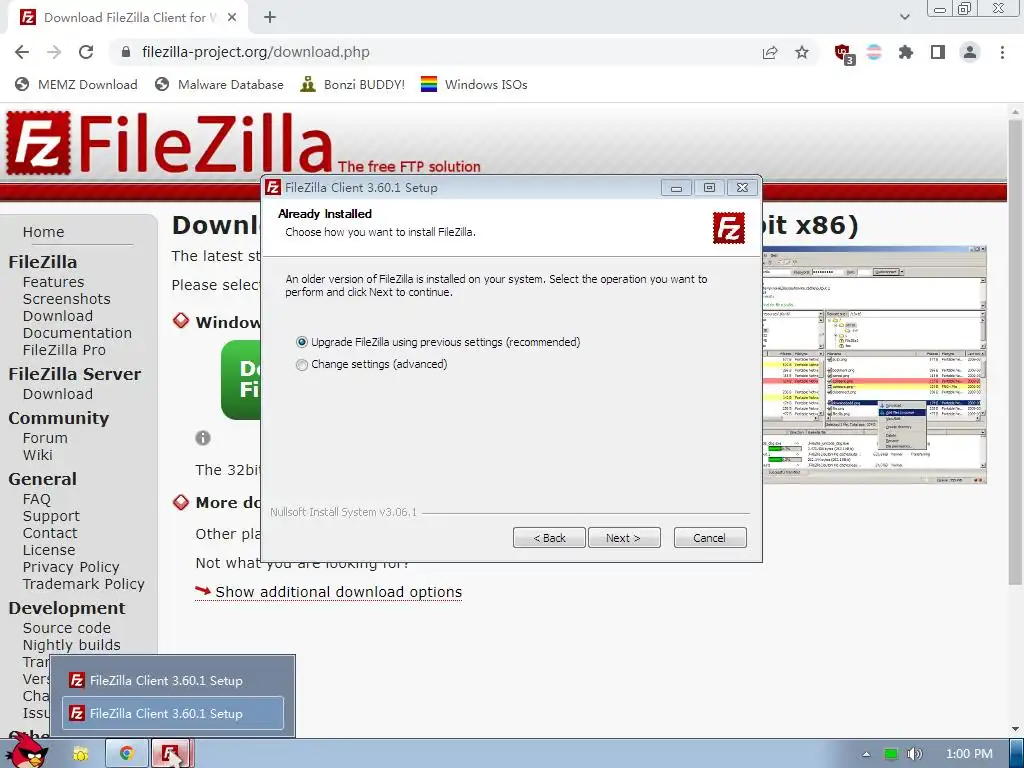
Task: Click the Back button in setup
Action: 549,538
